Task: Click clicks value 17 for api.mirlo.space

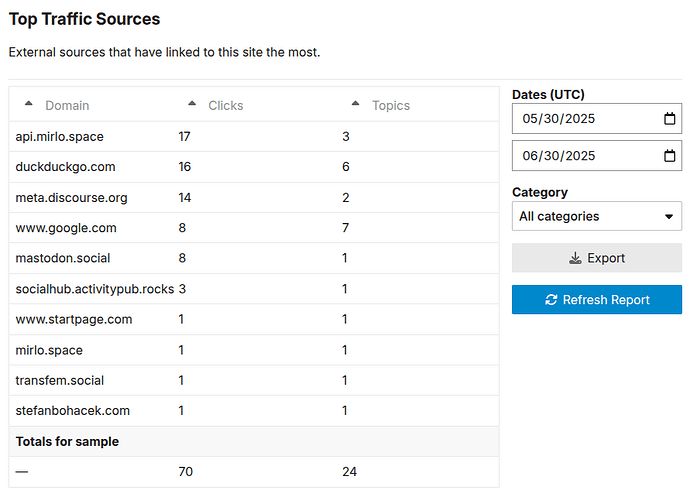Action: coord(184,136)
